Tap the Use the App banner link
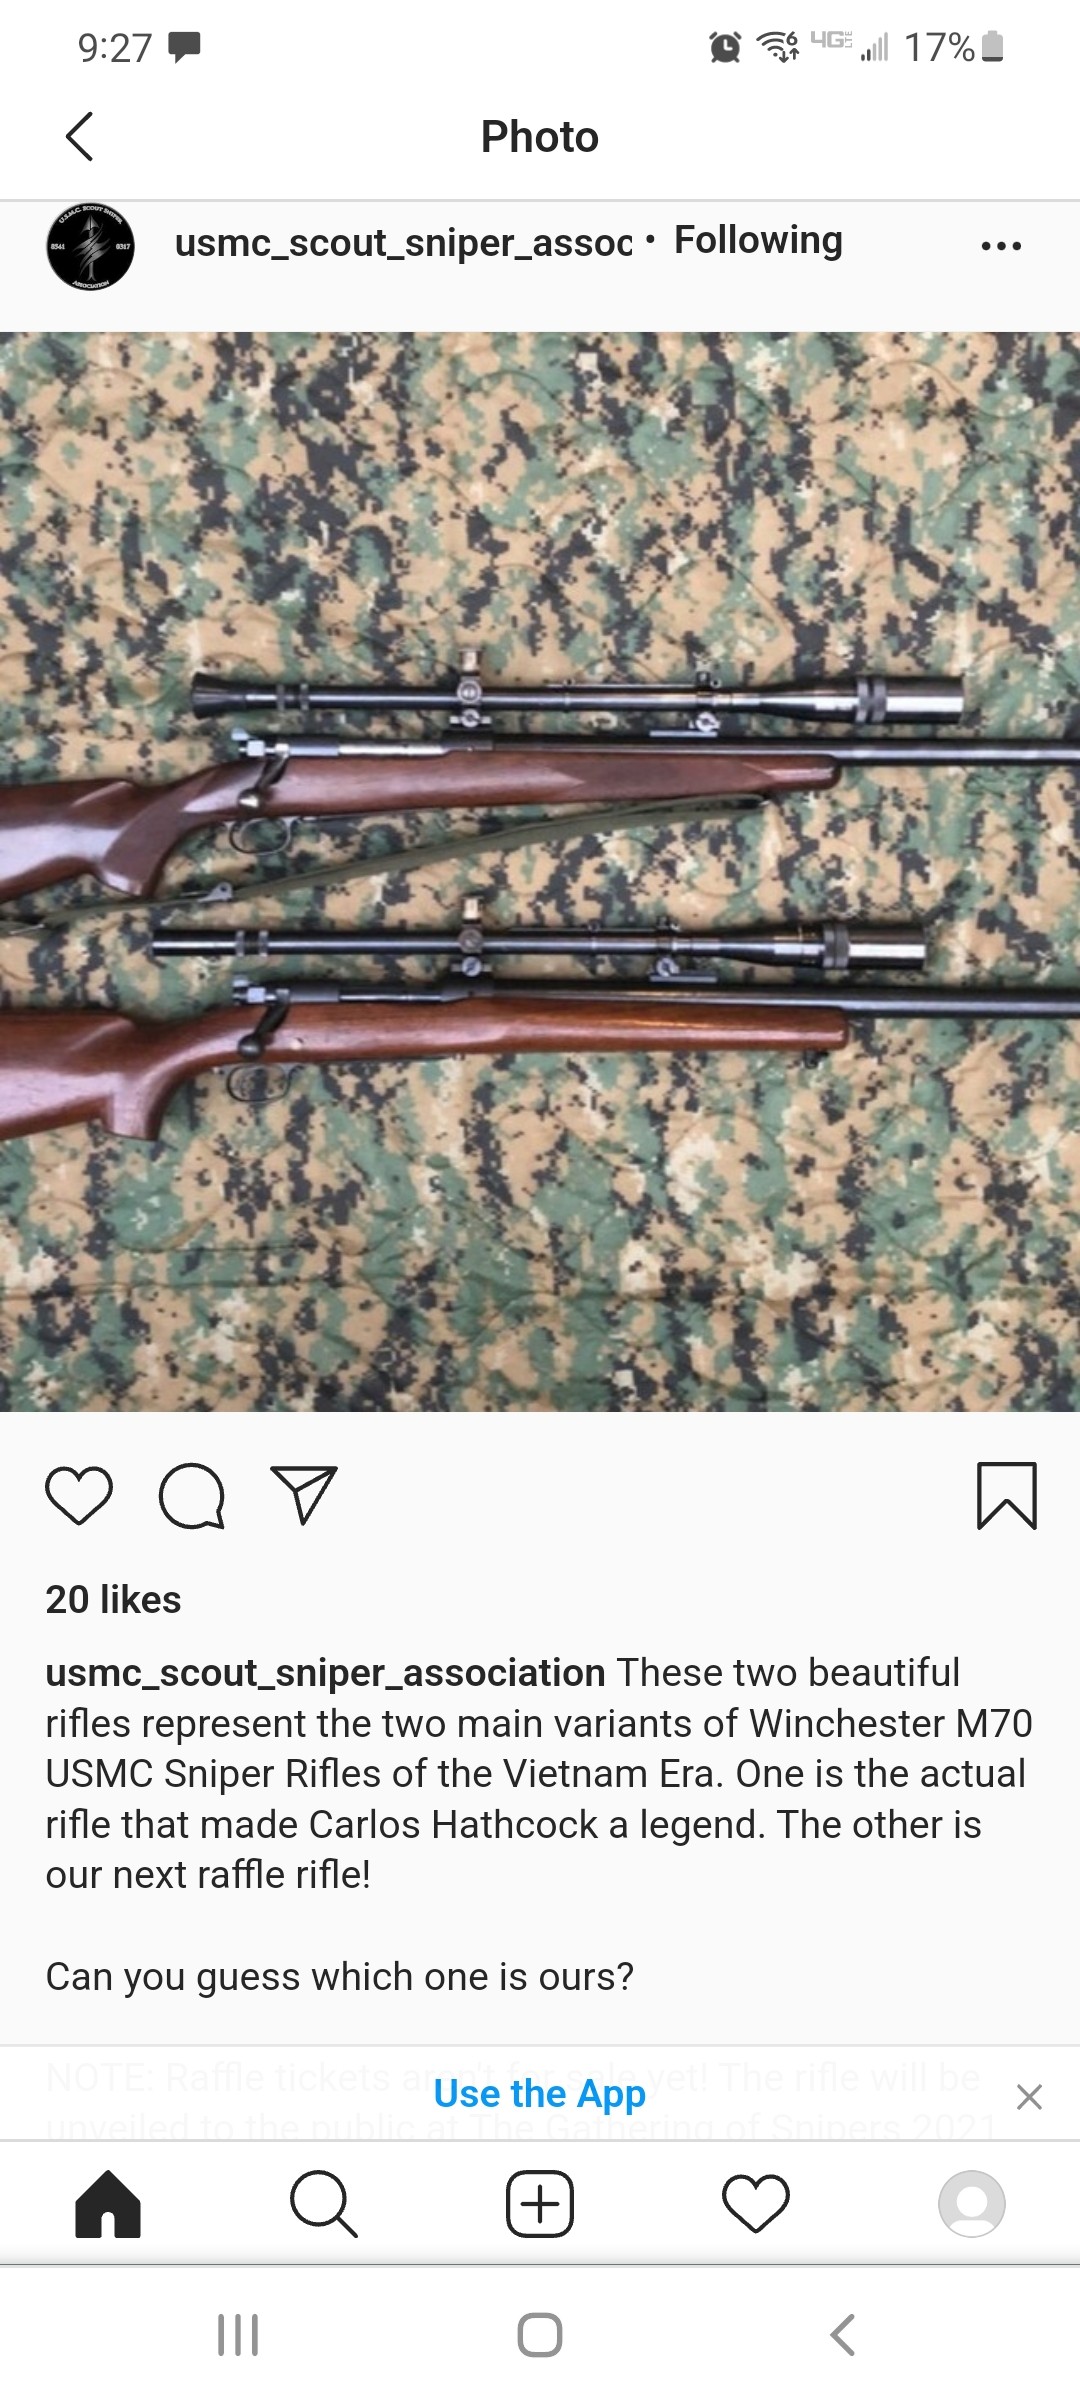Viewport: 1080px width, 2400px height. click(540, 2094)
